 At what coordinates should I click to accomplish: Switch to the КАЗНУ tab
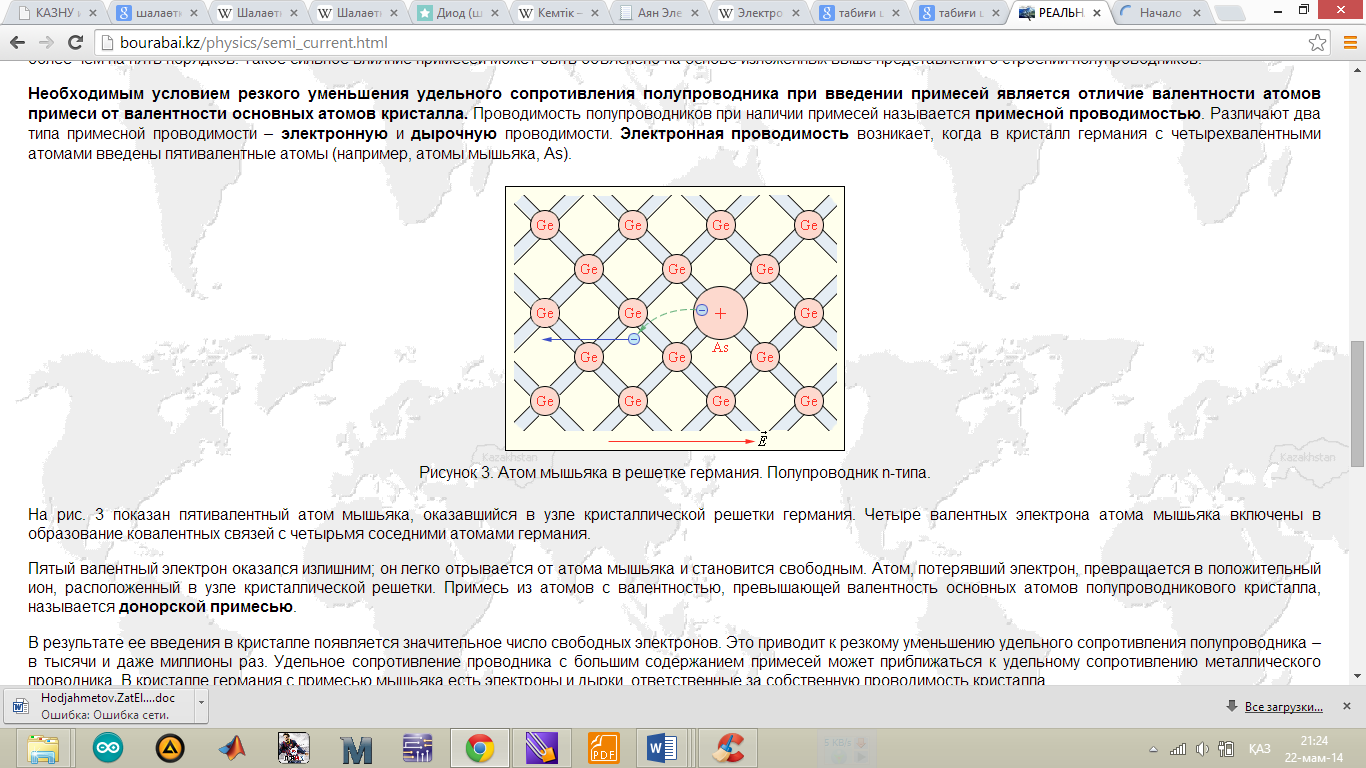[x=55, y=14]
